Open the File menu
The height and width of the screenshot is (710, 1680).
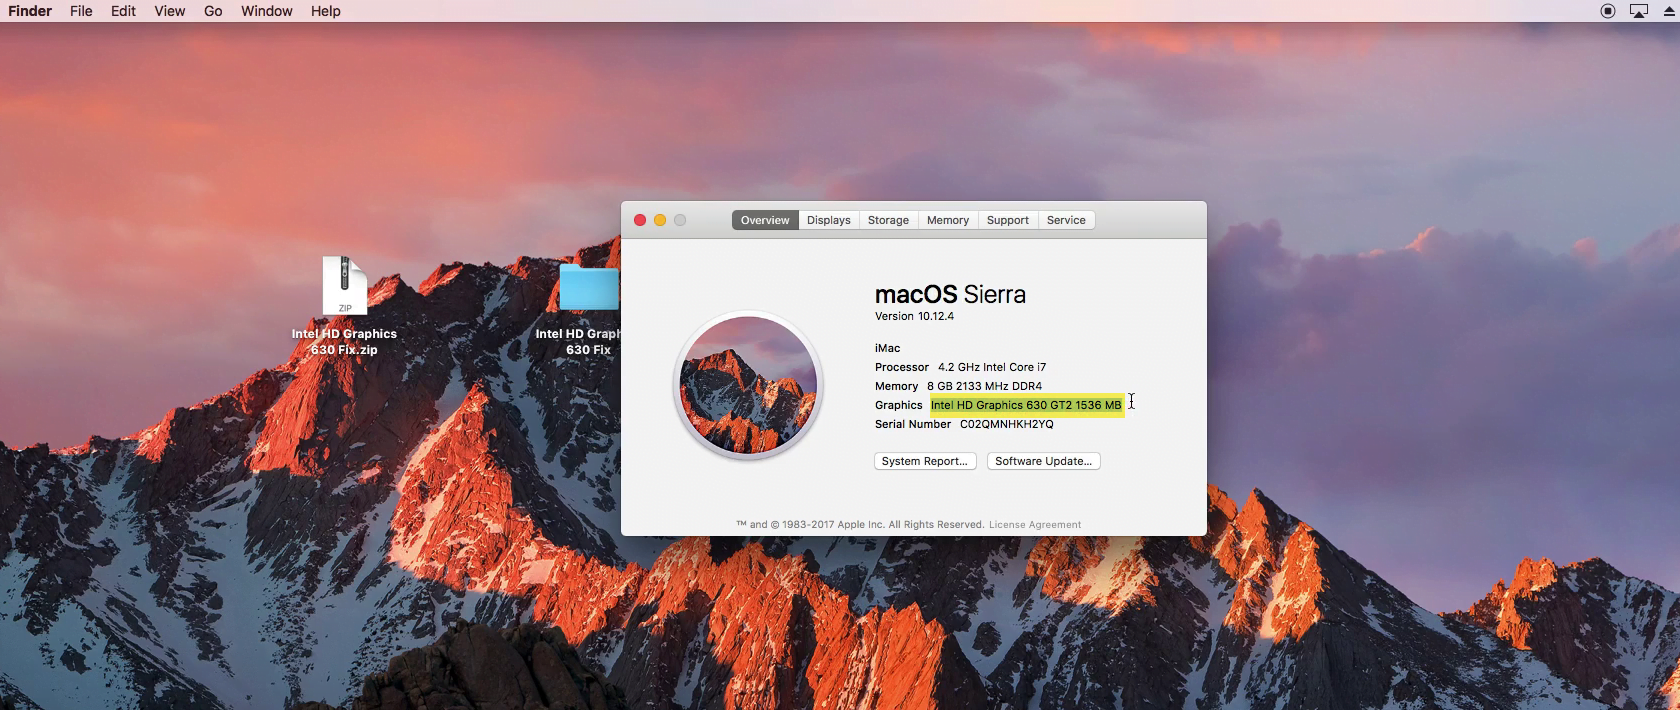(81, 11)
